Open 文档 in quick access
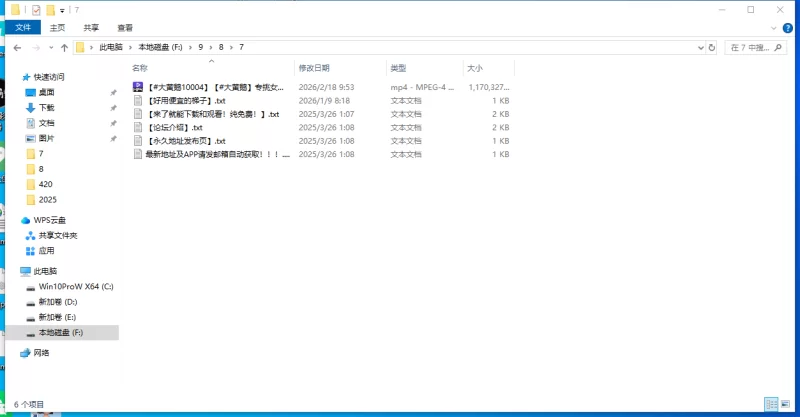 click(x=46, y=123)
